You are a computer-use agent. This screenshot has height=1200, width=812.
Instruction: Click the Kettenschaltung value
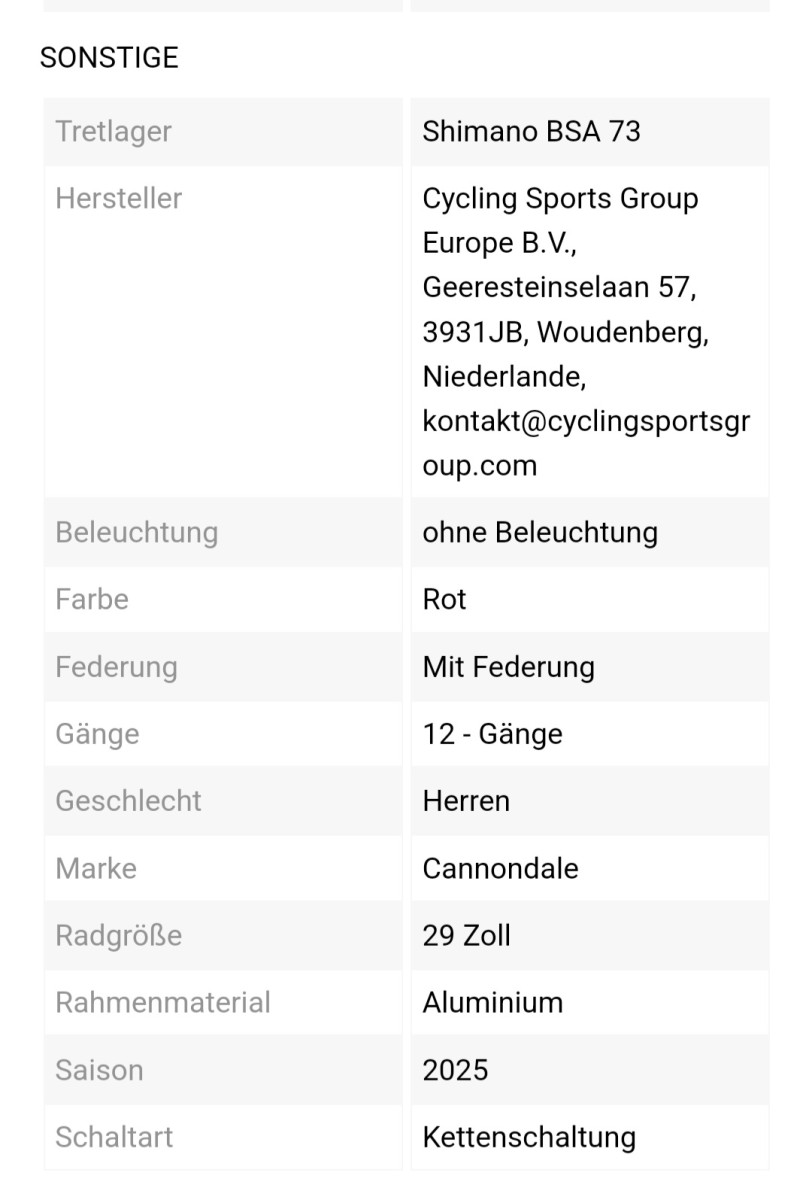pos(529,1137)
